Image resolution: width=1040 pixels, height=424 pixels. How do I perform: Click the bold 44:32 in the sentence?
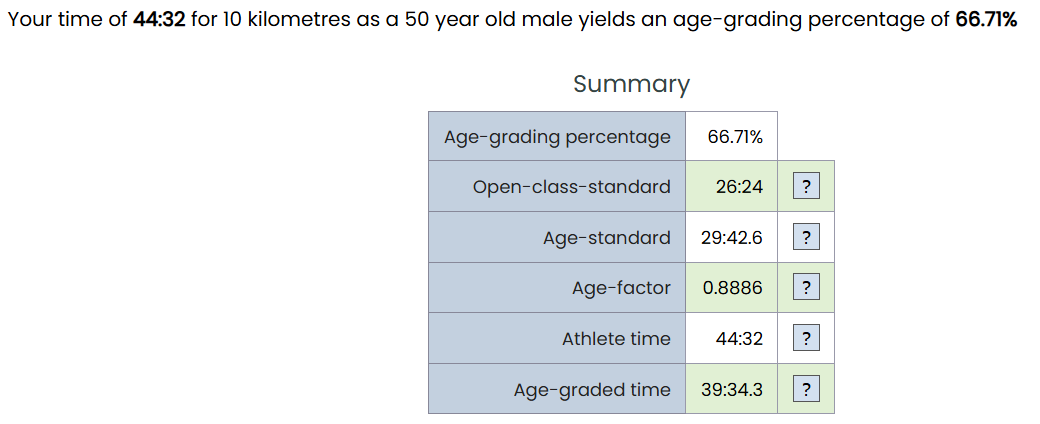(159, 20)
